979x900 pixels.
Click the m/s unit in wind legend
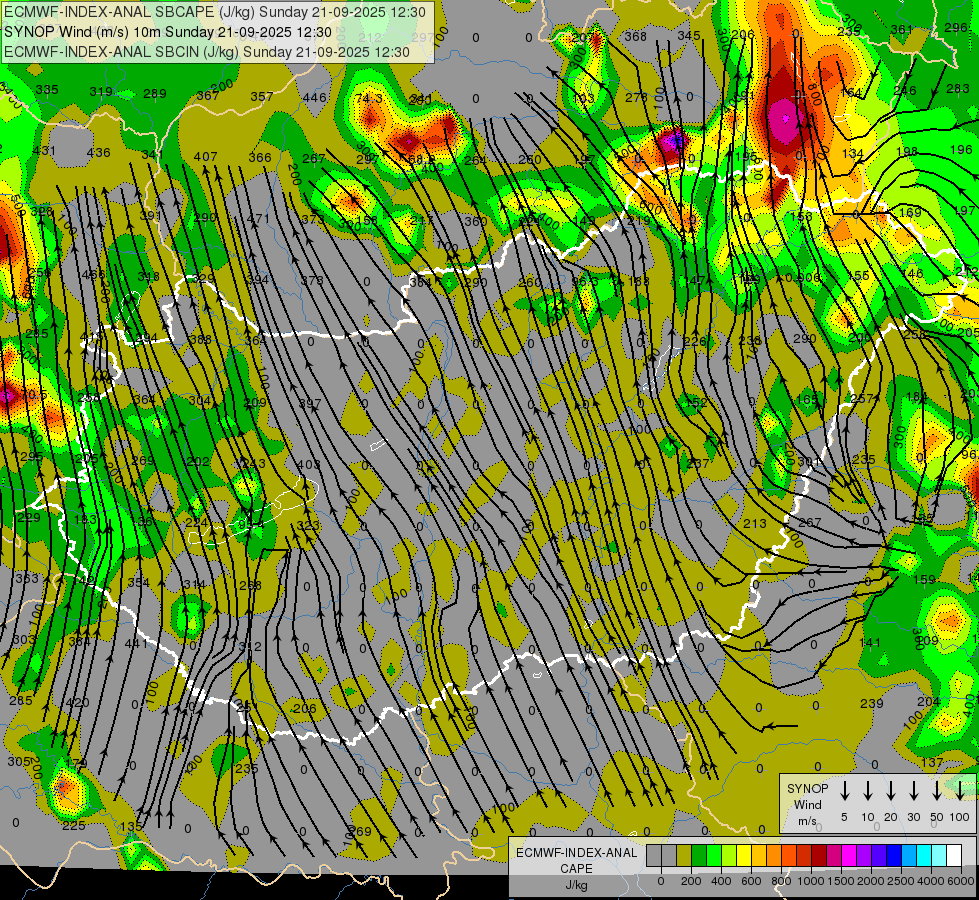[807, 821]
